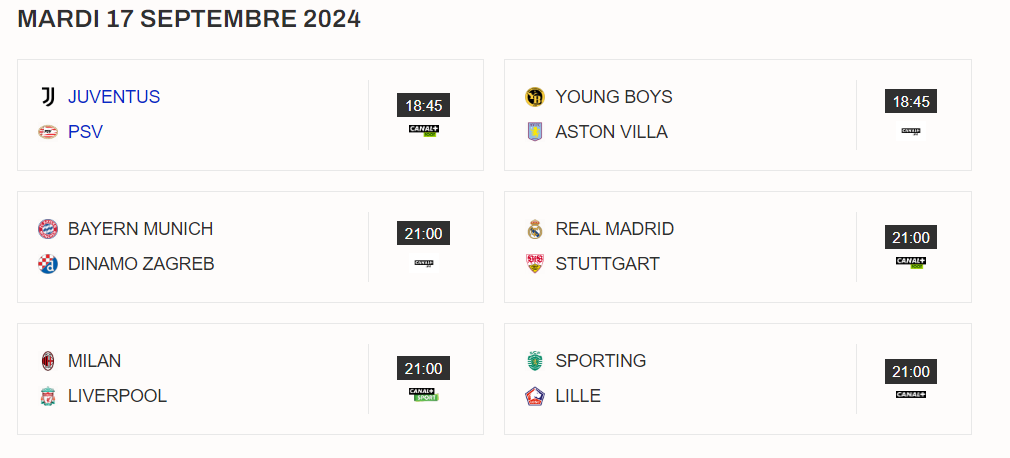Screen dimensions: 1010x458
Task: Open the Juventus team link
Action: [x=114, y=97]
